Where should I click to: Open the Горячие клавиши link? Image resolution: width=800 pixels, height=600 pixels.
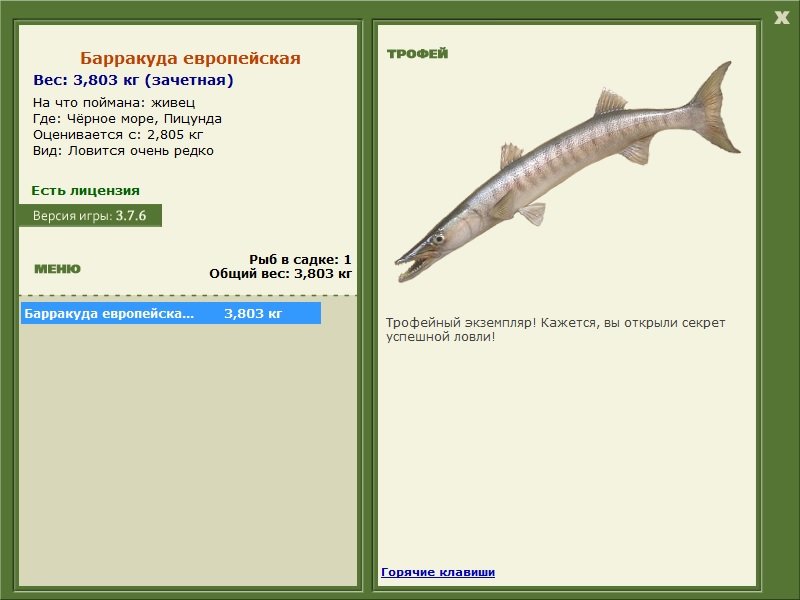click(x=438, y=572)
